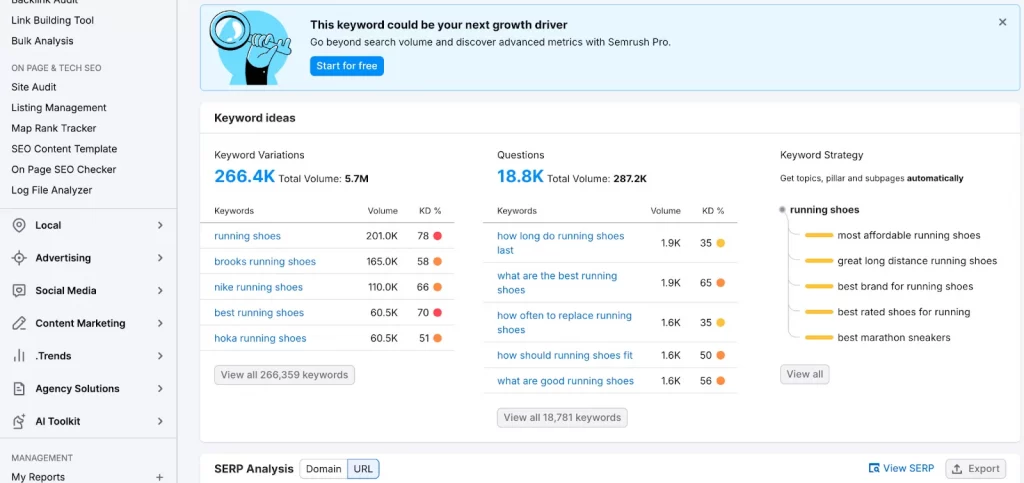Expand the Social Media section chevron

click(160, 290)
